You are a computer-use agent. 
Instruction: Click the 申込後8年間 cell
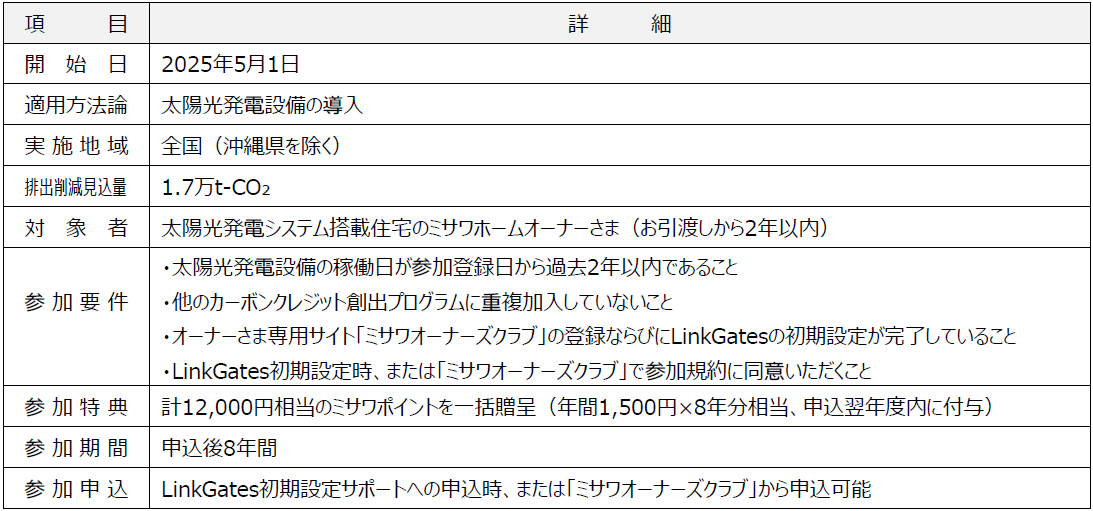[219, 448]
